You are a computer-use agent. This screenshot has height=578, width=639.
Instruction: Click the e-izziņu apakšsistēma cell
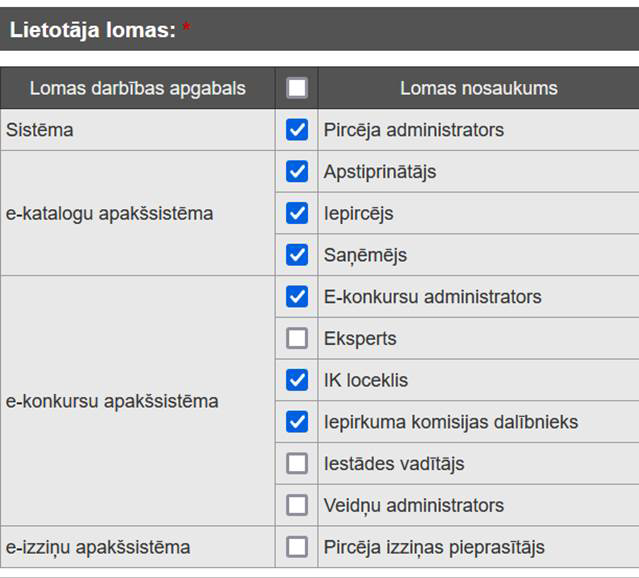click(98, 547)
